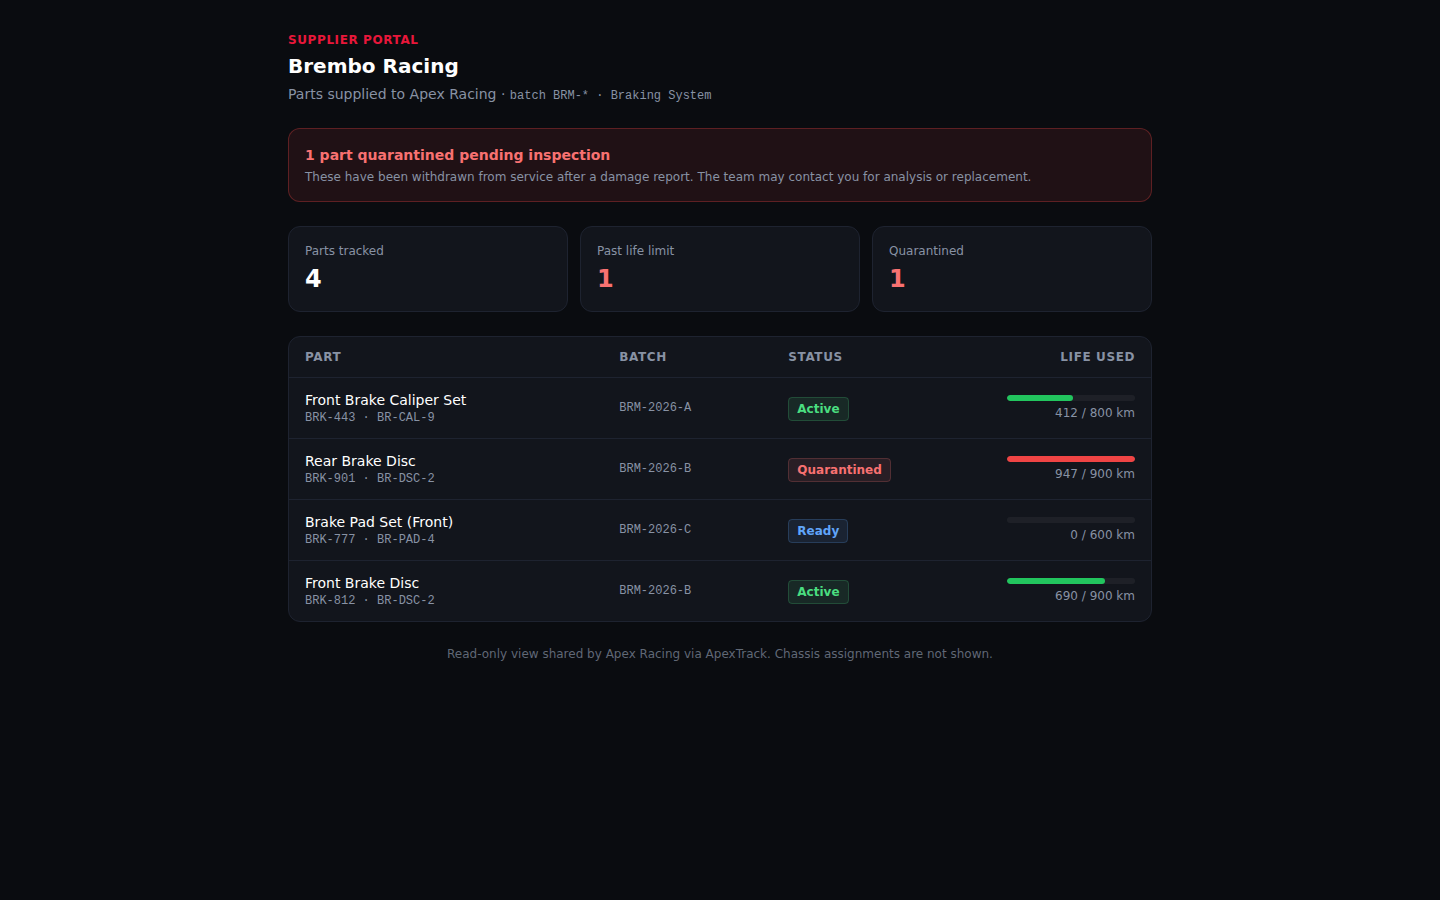Select the Front Brake Caliper Set row name
Screen dimensions: 1440x900
pos(385,400)
